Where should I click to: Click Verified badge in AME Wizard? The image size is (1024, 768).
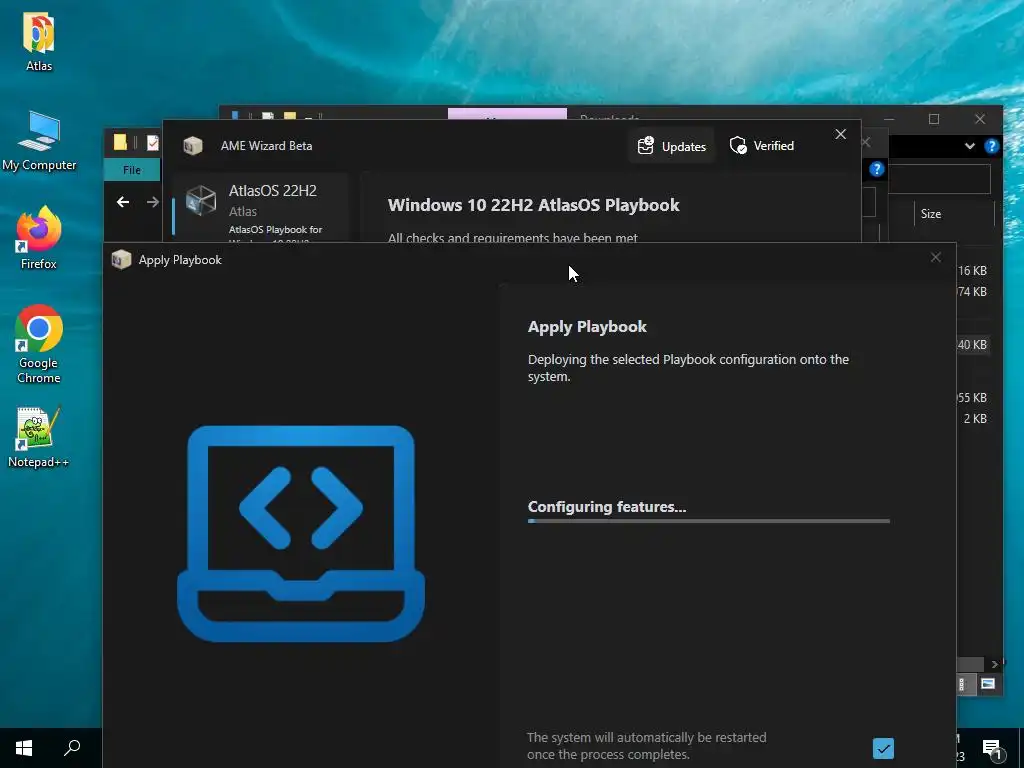pyautogui.click(x=762, y=146)
